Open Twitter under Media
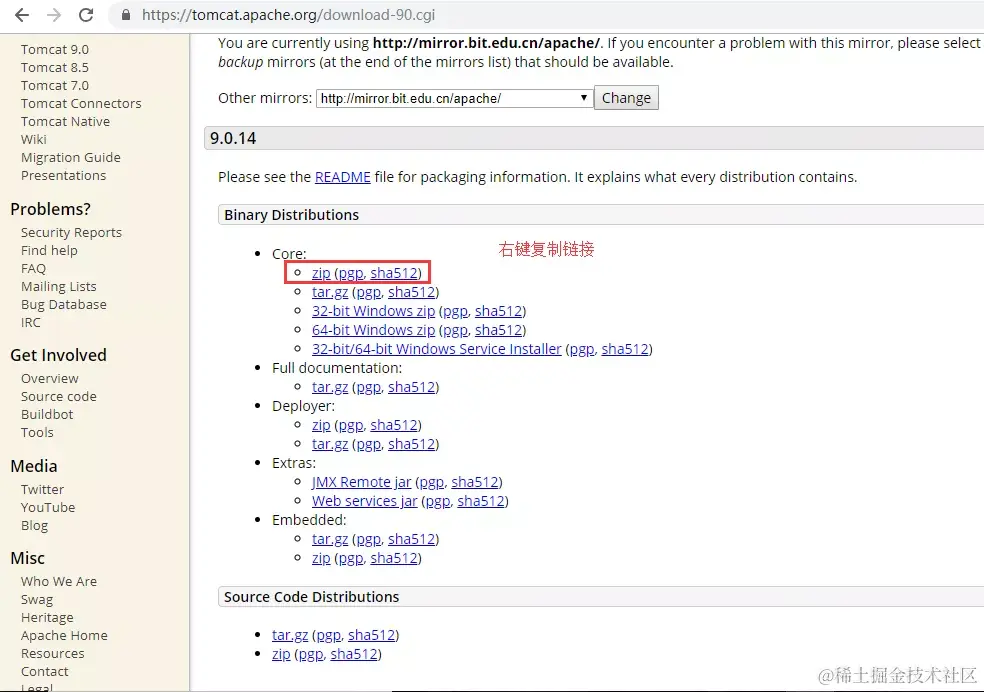Viewport: 984px width, 692px height. point(42,489)
